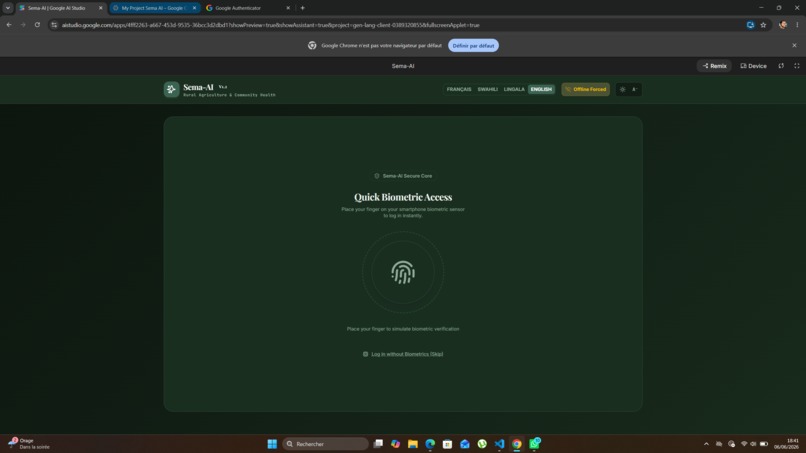Bookmark this page with star icon
Image resolution: width=806 pixels, height=453 pixels.
tap(763, 25)
